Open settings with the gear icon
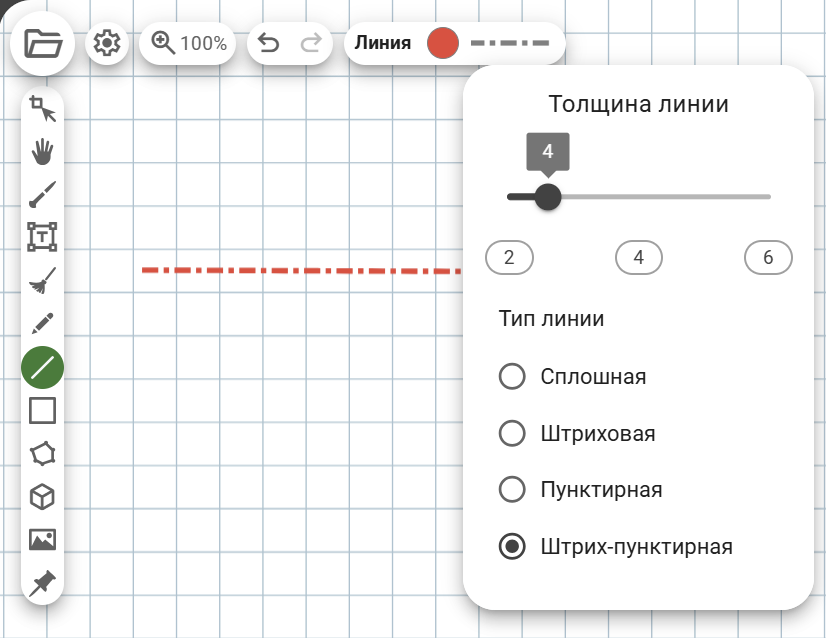This screenshot has width=826, height=638. click(x=107, y=44)
